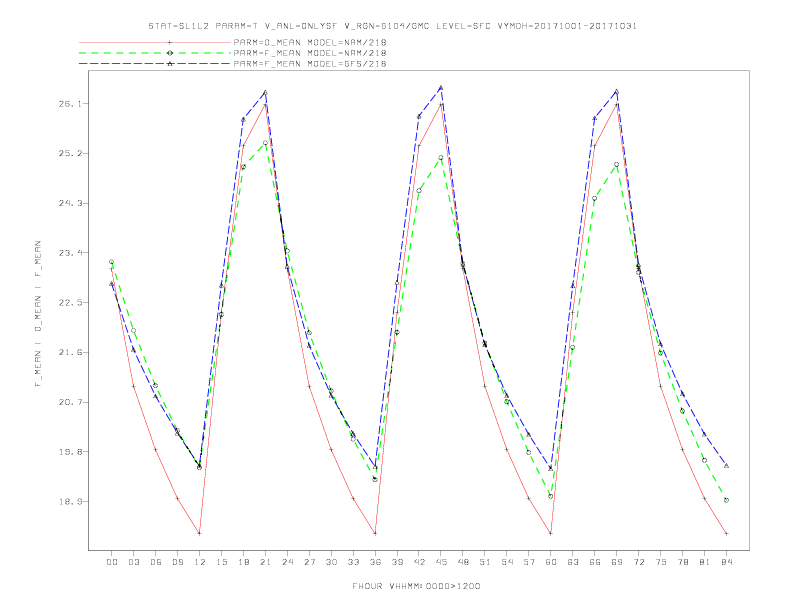
Task: Click x-axis tick label 45
Action: [x=441, y=562]
